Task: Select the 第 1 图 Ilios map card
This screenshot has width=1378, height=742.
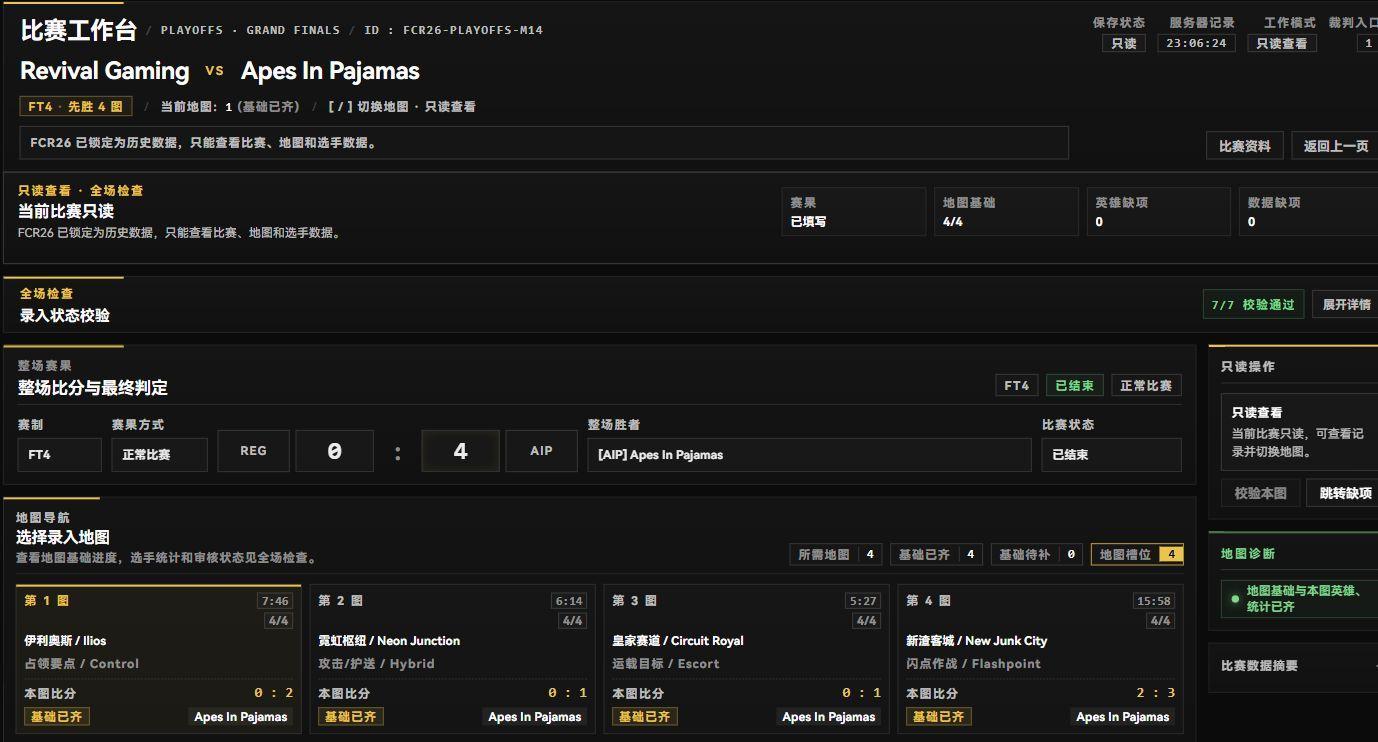Action: click(x=158, y=658)
